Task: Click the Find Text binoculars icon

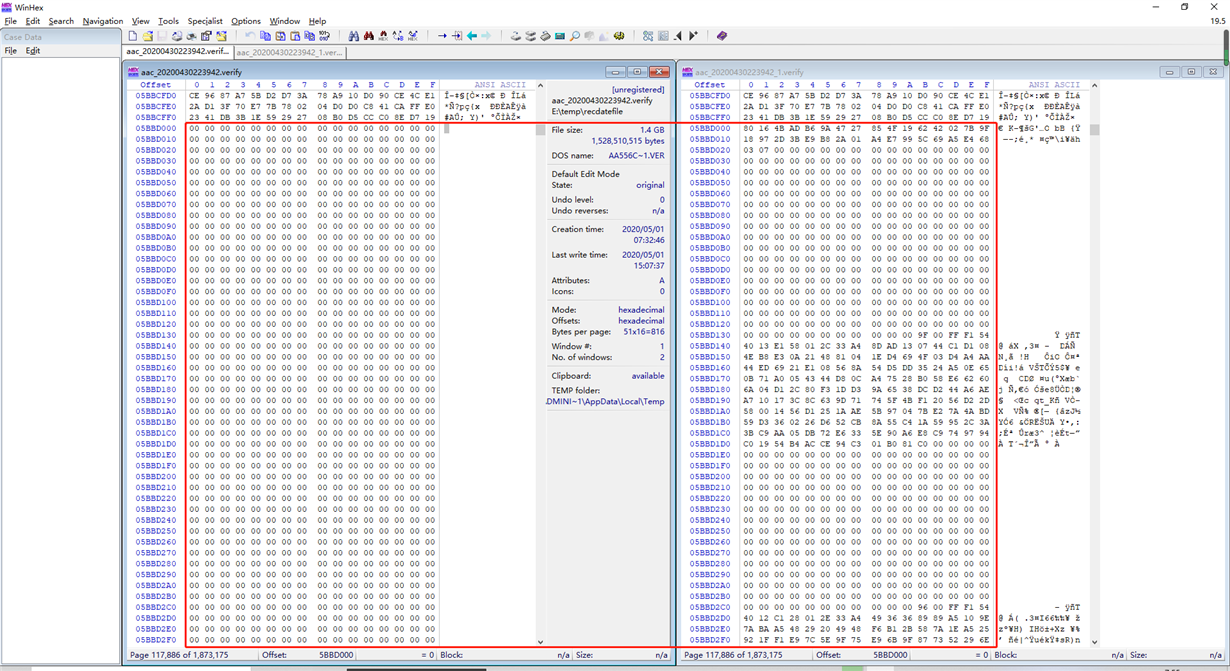Action: point(354,36)
